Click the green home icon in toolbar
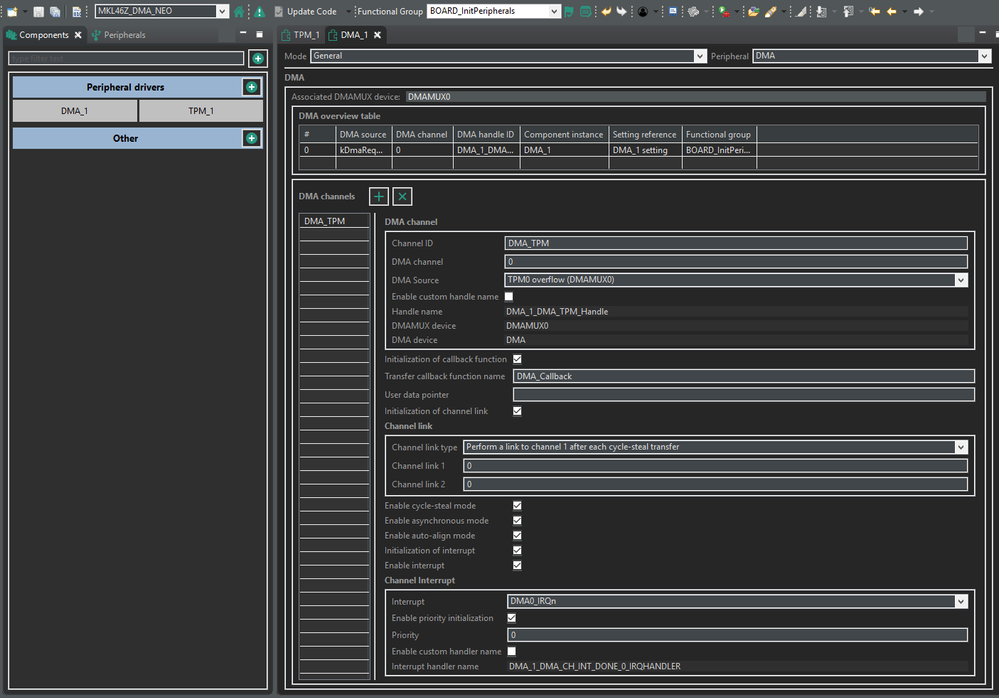999x698 pixels. 239,11
